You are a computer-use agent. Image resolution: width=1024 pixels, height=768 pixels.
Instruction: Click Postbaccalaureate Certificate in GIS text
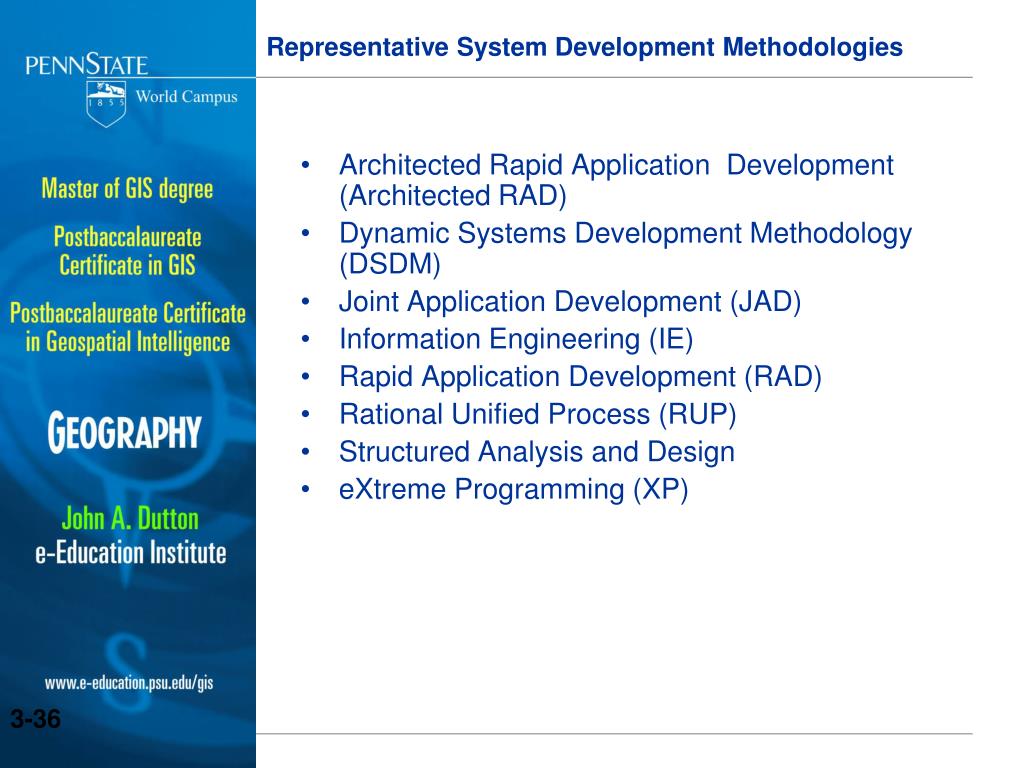click(127, 251)
